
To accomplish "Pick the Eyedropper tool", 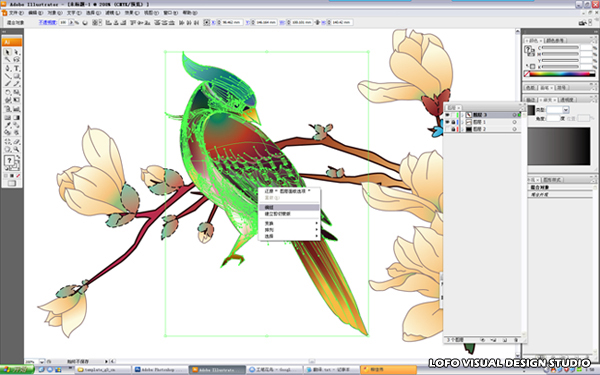I will pyautogui.click(x=7, y=125).
